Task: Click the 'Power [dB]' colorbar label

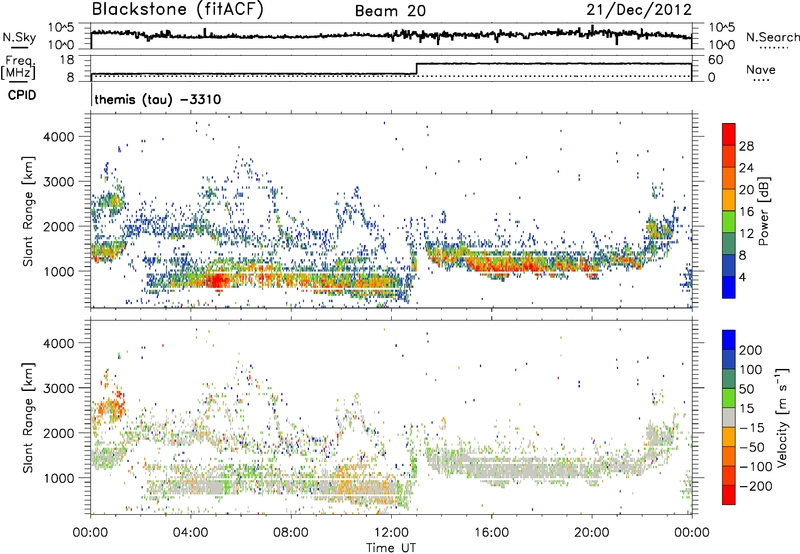Action: [x=763, y=211]
